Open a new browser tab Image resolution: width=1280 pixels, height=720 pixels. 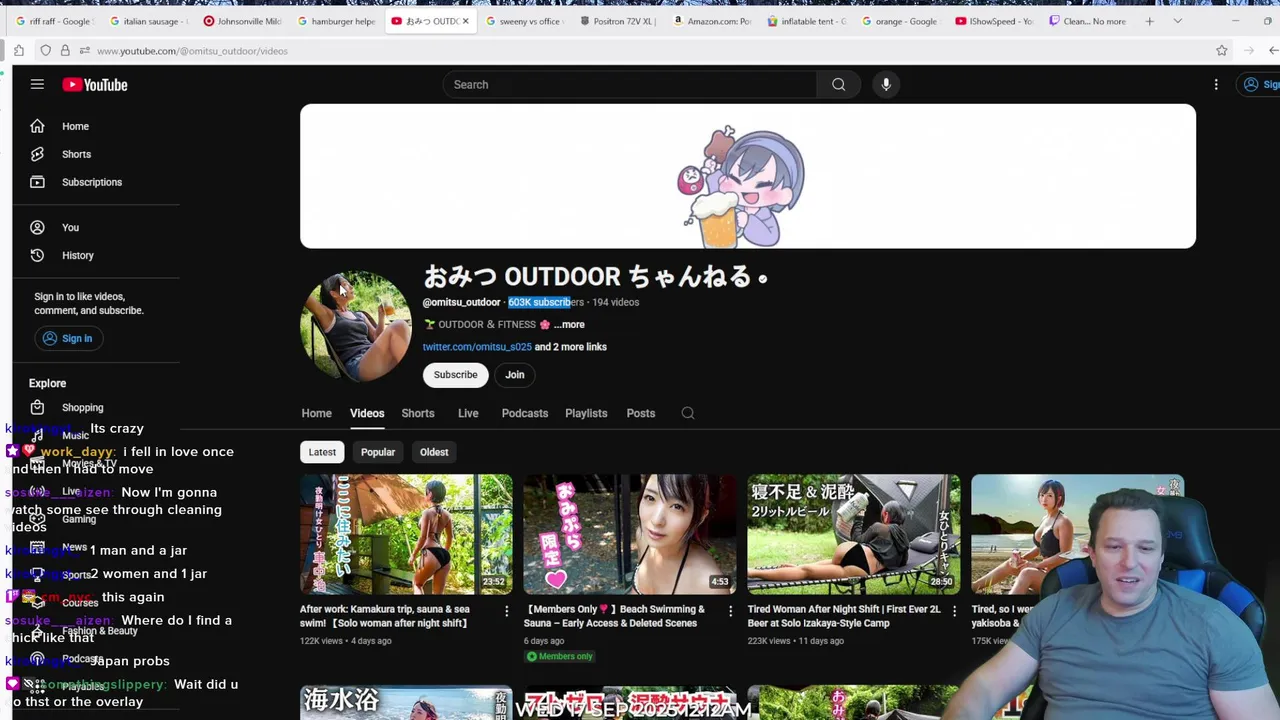(1149, 21)
